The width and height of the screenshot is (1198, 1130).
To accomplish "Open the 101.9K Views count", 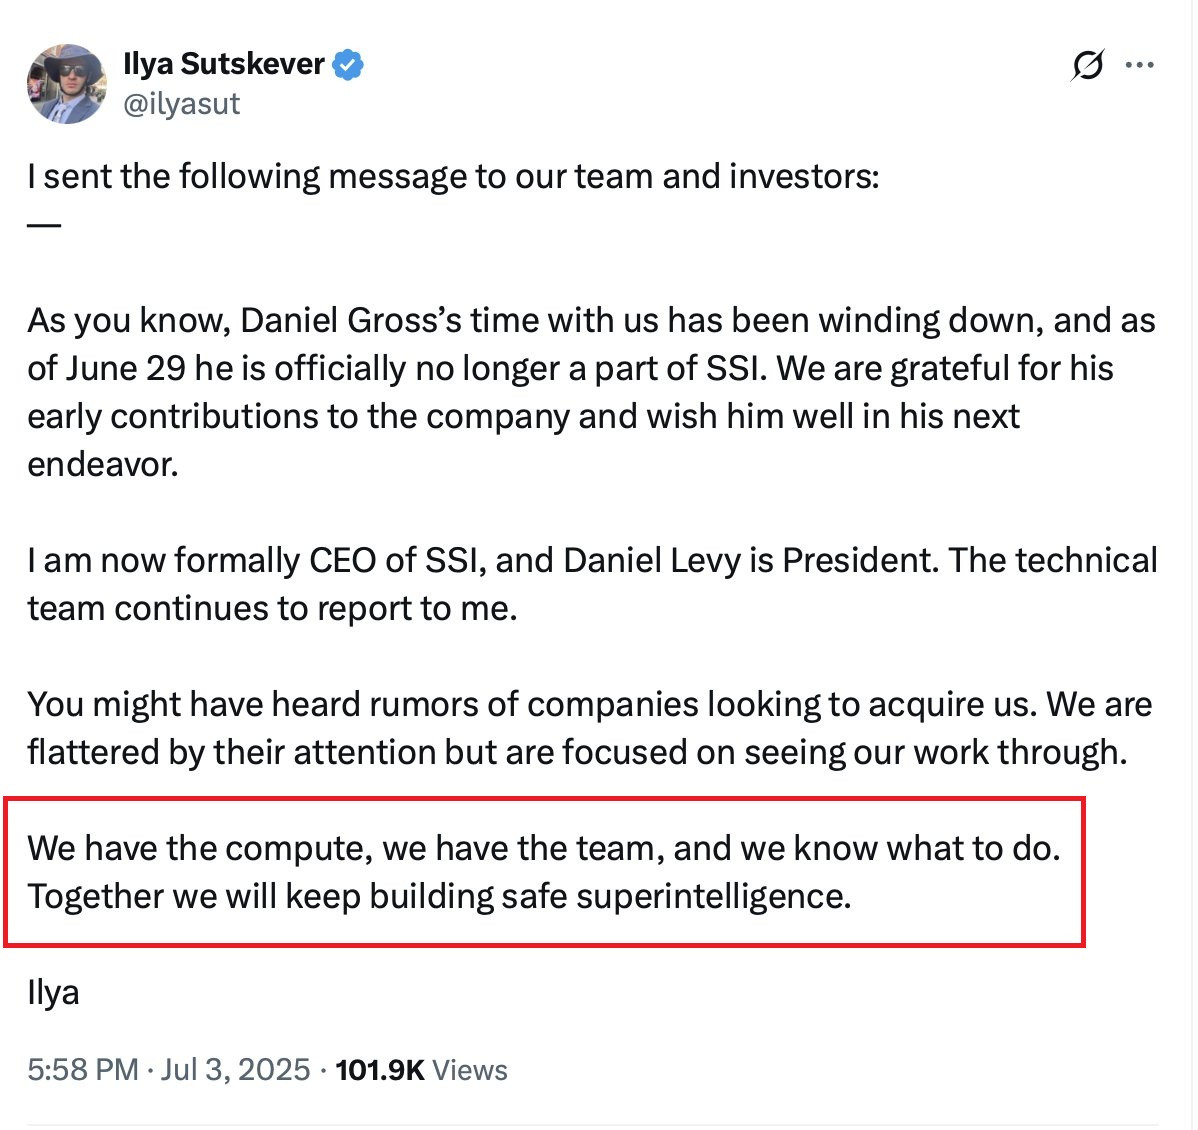I will tap(421, 1069).
